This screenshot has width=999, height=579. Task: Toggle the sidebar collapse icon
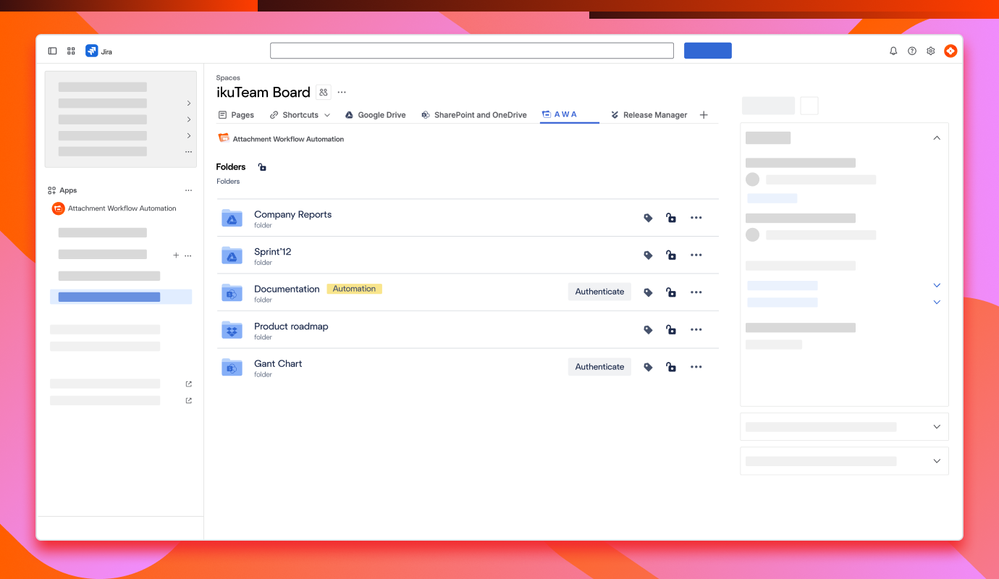pyautogui.click(x=52, y=51)
